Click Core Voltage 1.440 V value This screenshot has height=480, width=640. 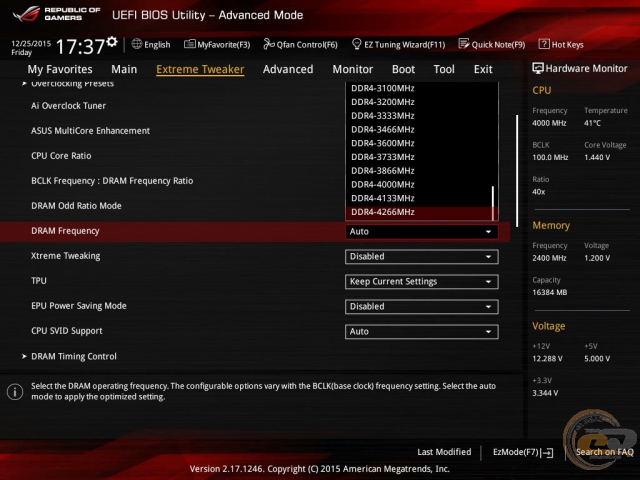597,157
